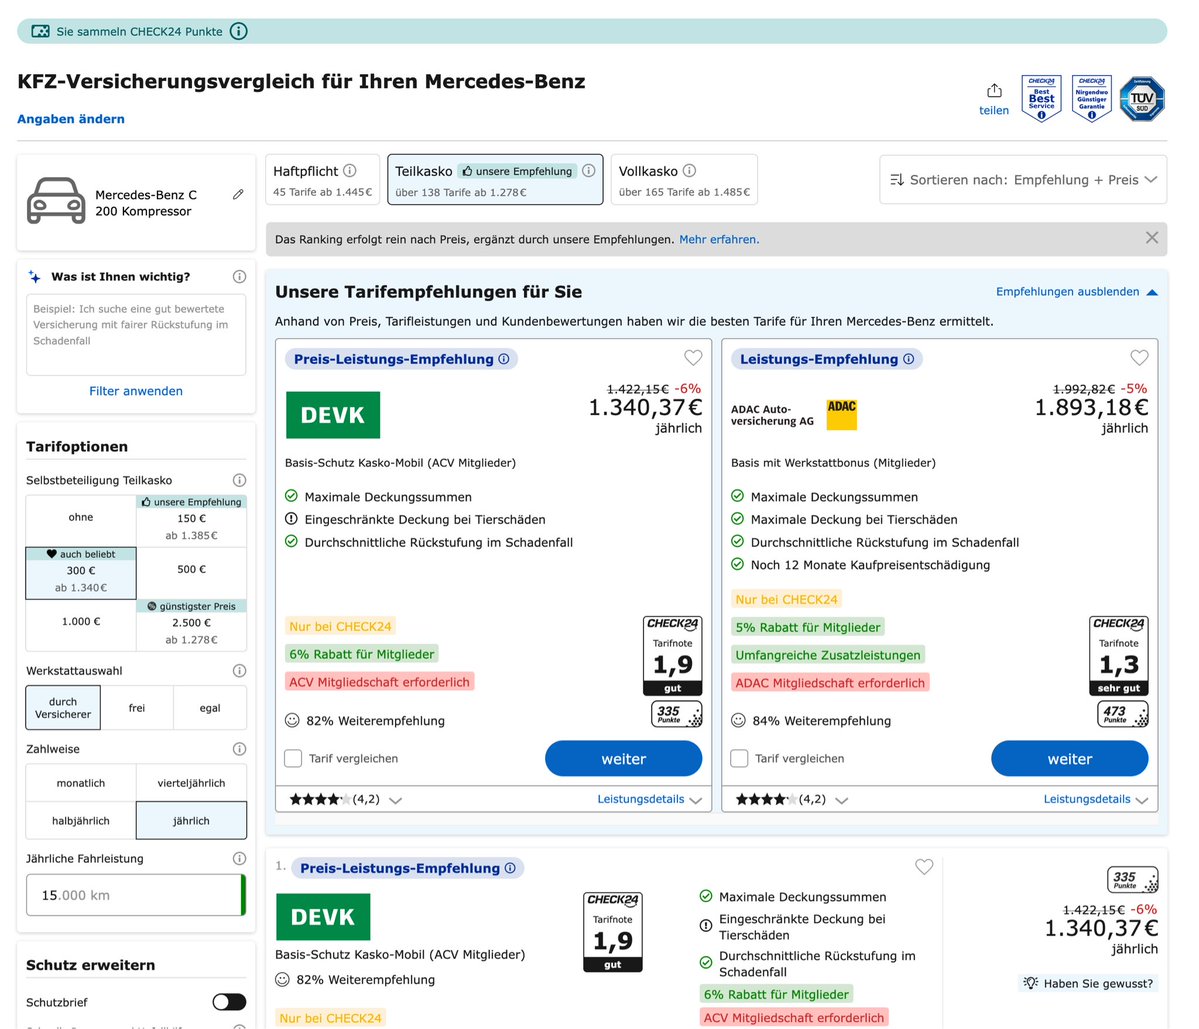
Task: Focus the Was ist Ihnen wichtig text area
Action: tap(136, 335)
